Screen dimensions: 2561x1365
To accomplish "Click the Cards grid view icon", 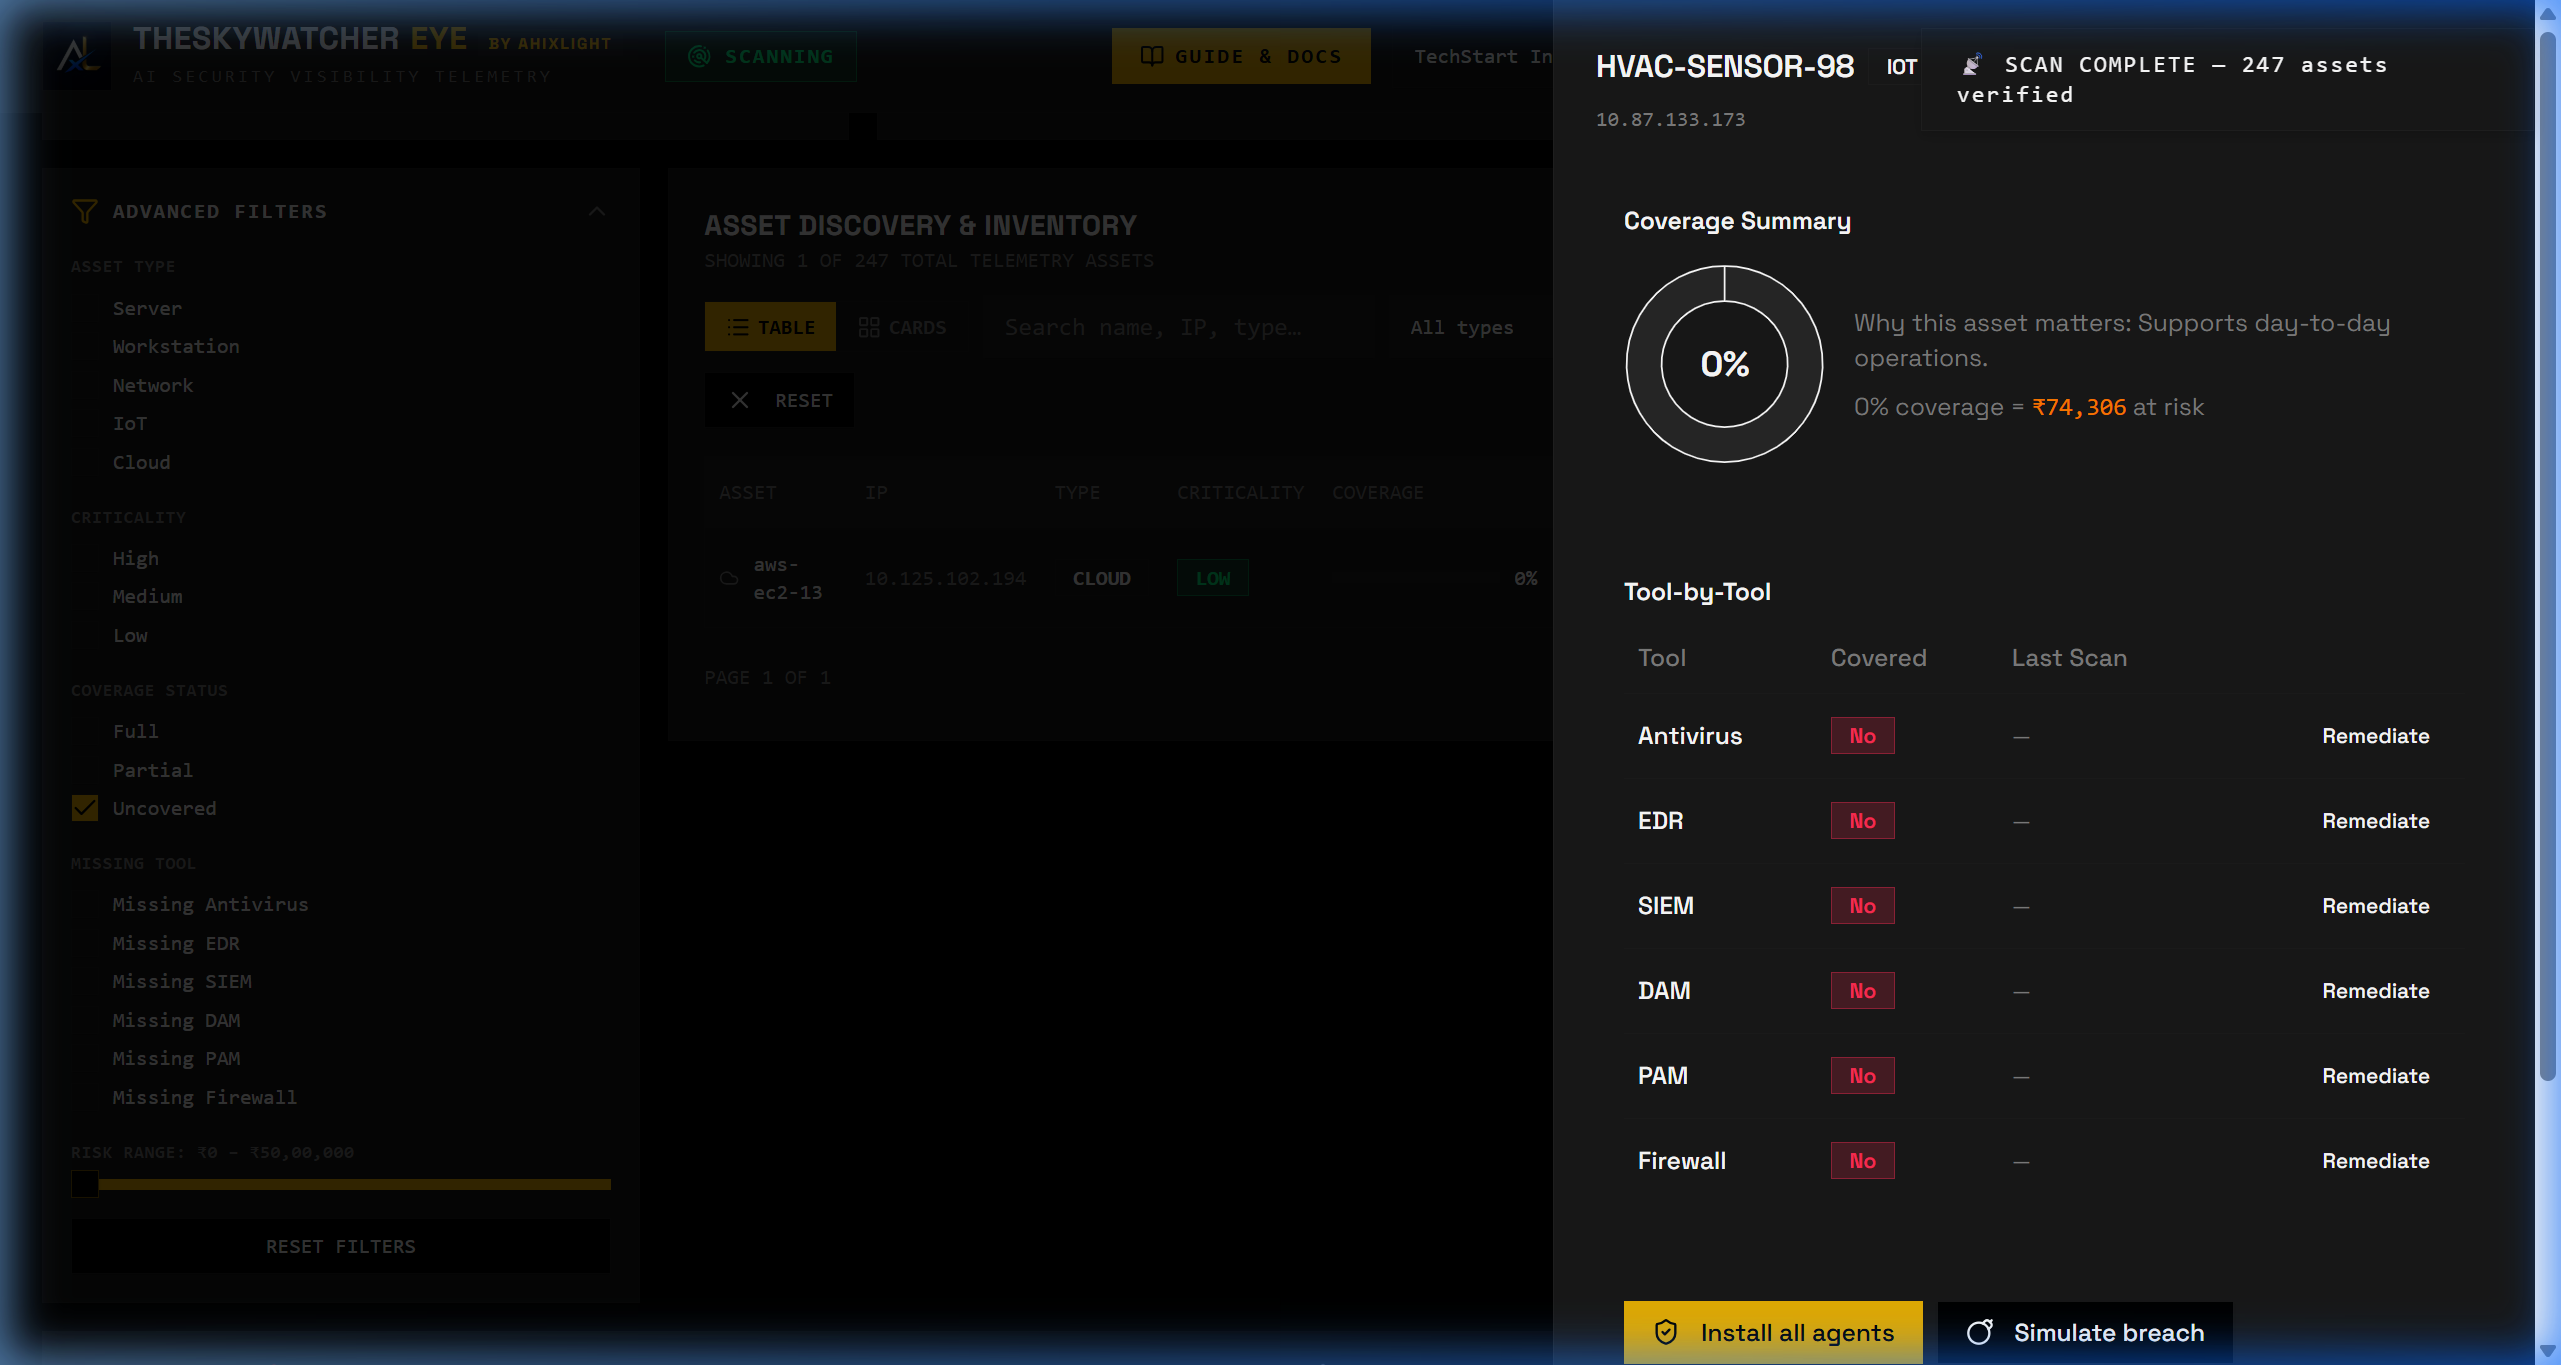I will 869,327.
